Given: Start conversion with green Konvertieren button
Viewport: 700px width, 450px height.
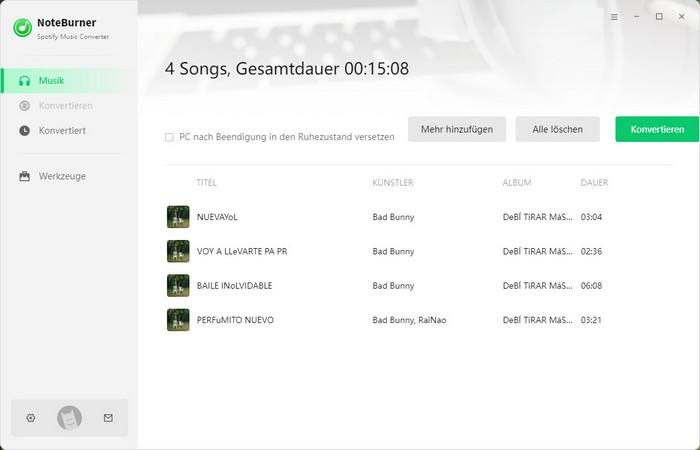Looking at the screenshot, I should [x=657, y=129].
